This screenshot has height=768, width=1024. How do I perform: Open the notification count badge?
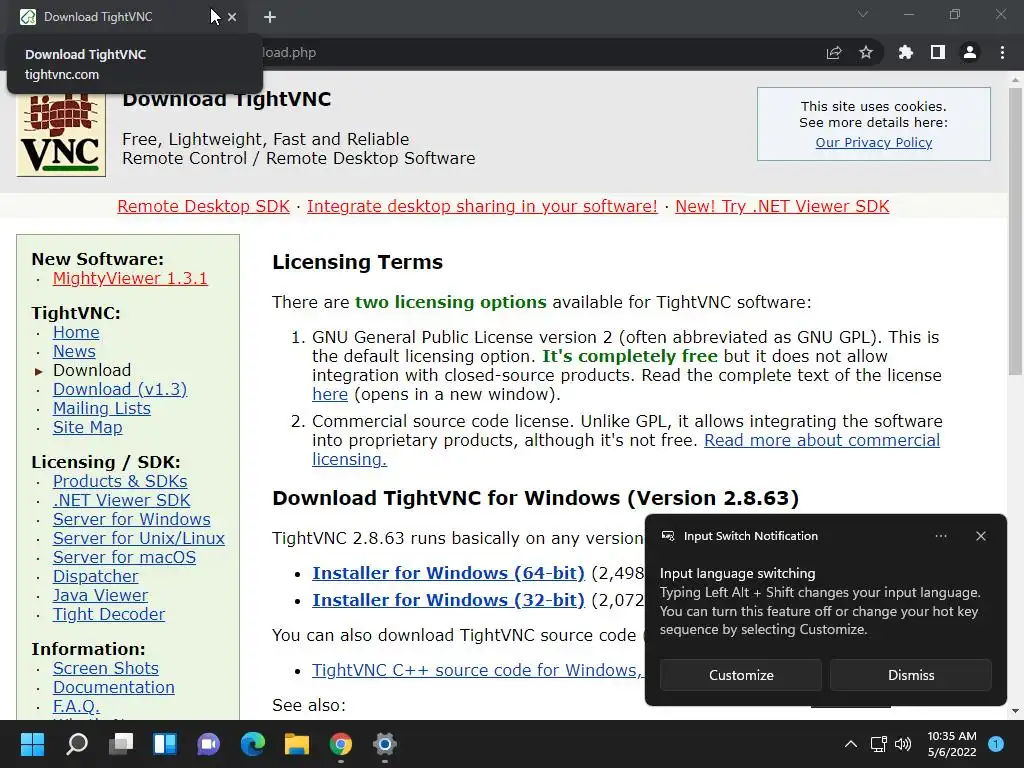click(x=996, y=744)
